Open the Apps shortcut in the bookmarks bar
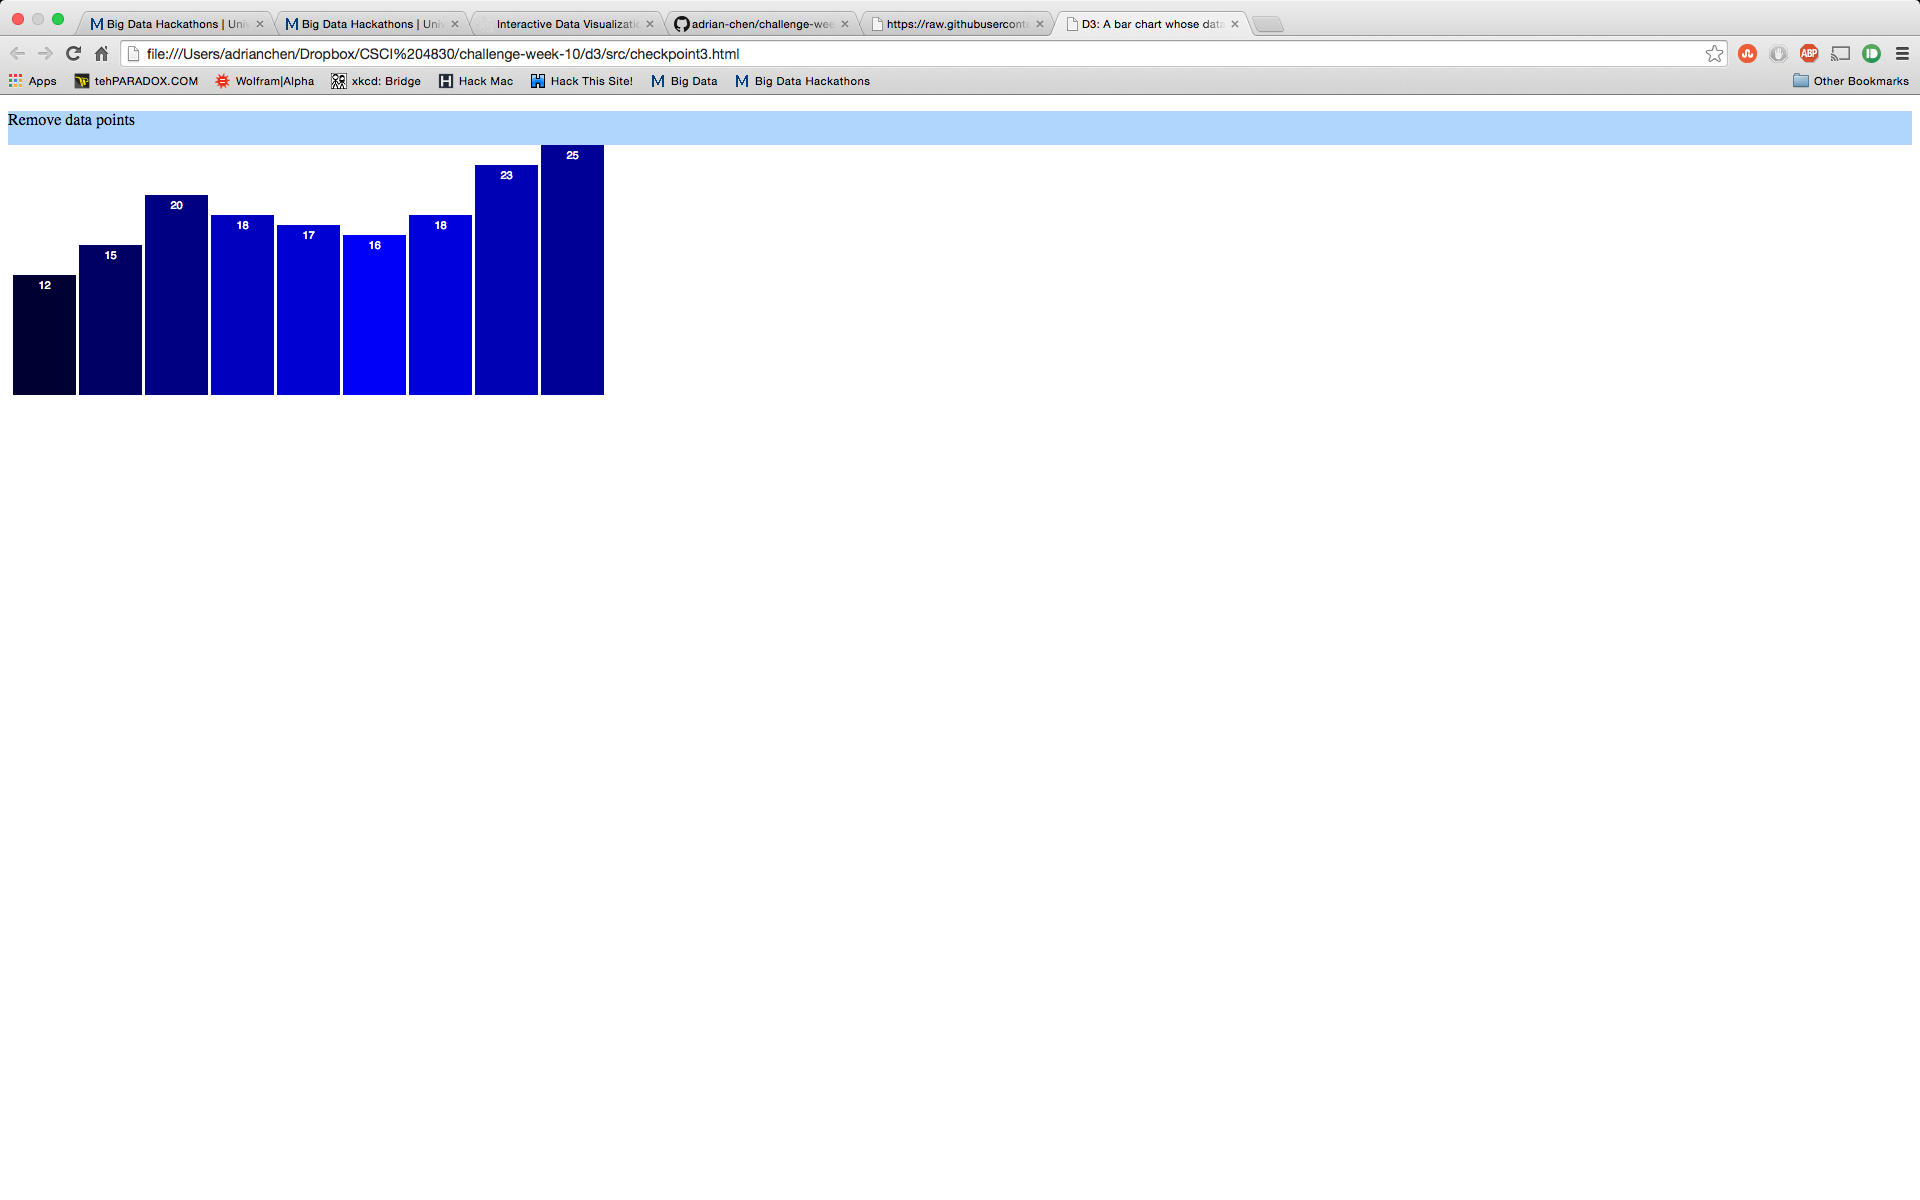1920x1200 pixels. (x=32, y=81)
